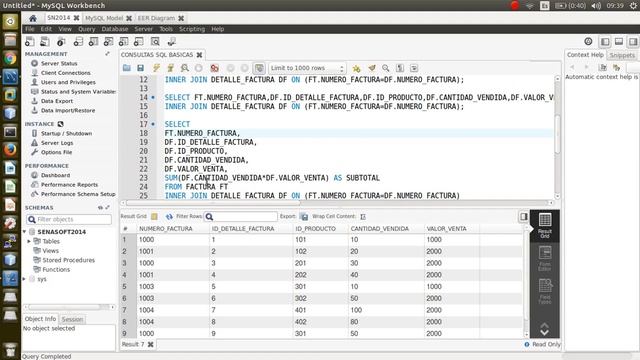Screen dimensions: 640x360
Task: Refresh the result set icon
Action: tap(169, 216)
